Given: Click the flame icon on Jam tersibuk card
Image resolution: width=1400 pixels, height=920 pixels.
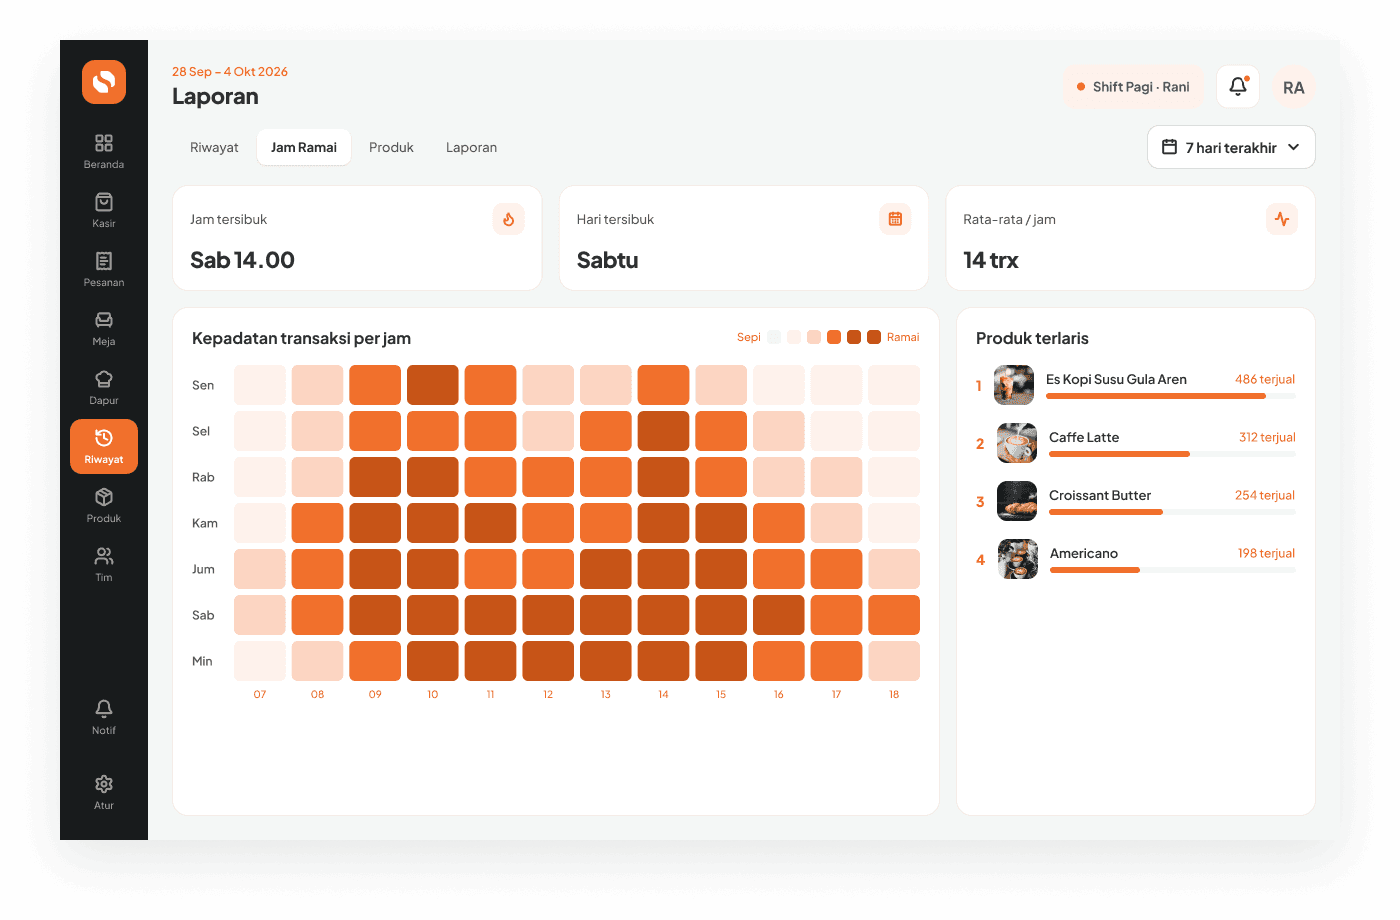Looking at the screenshot, I should click(x=509, y=219).
